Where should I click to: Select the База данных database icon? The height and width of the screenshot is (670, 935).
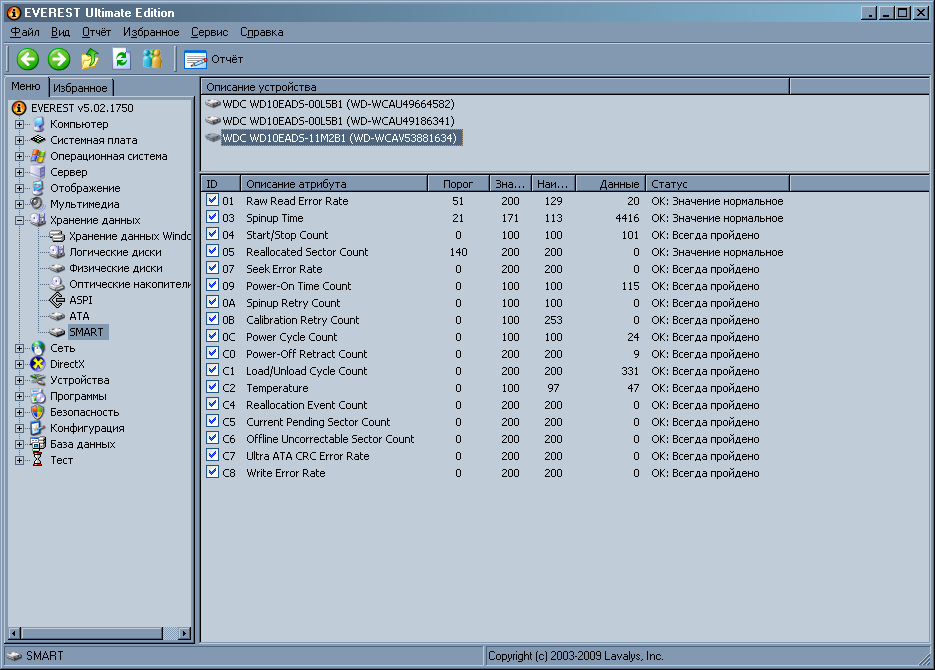click(38, 444)
